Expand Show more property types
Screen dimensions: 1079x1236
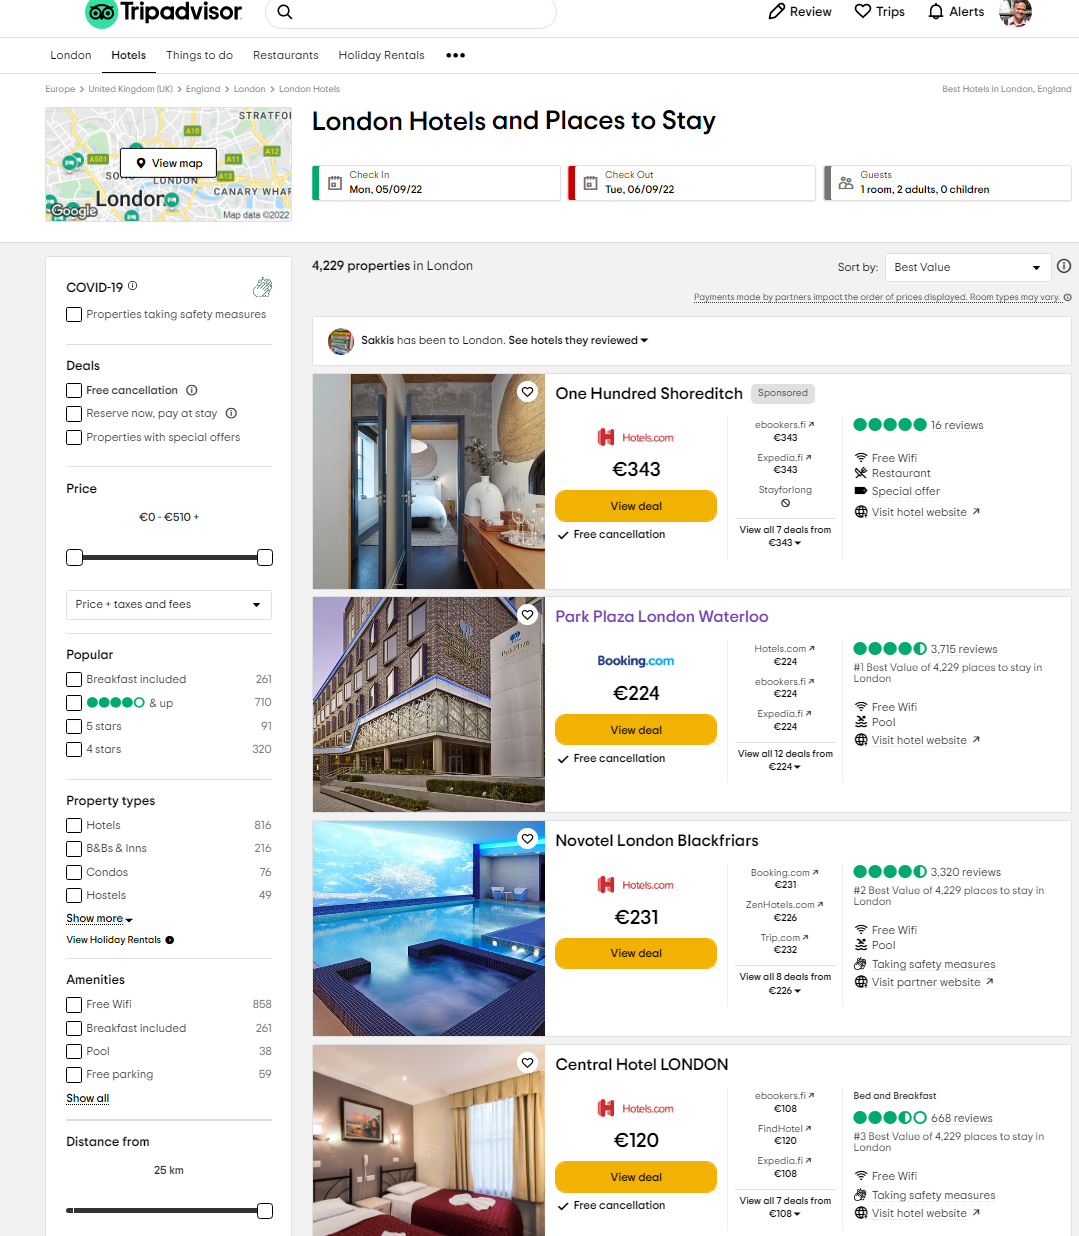pyautogui.click(x=99, y=919)
